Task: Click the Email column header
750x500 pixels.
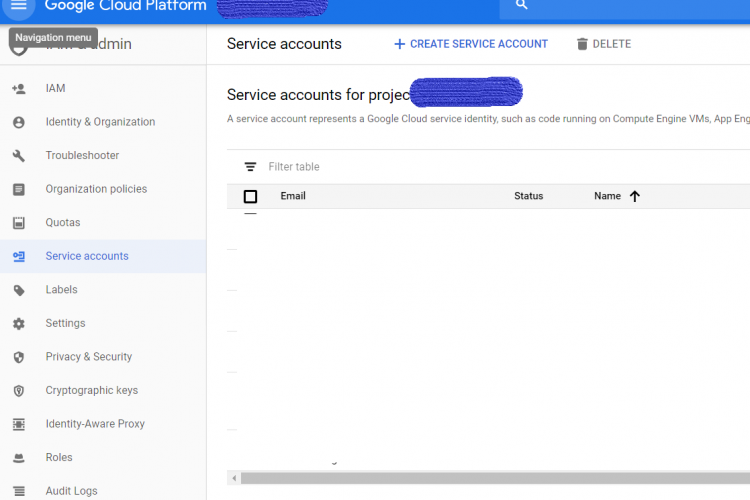Action: click(x=293, y=196)
